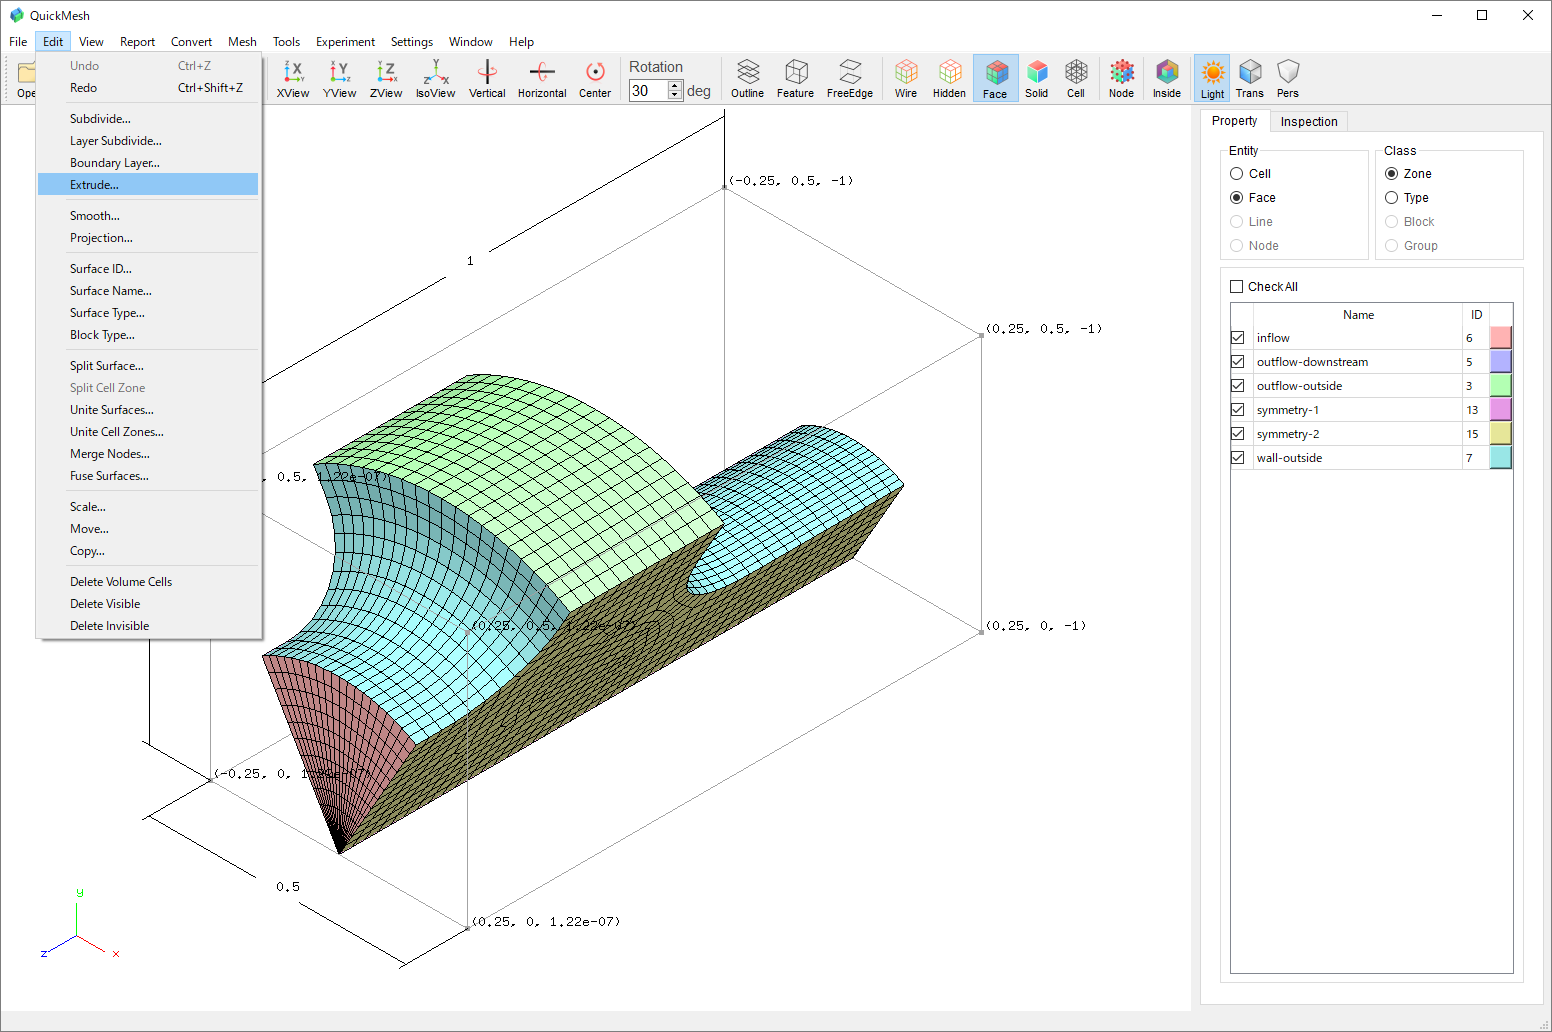1552x1032 pixels.
Task: Click the Rotation degree input field
Action: (648, 91)
